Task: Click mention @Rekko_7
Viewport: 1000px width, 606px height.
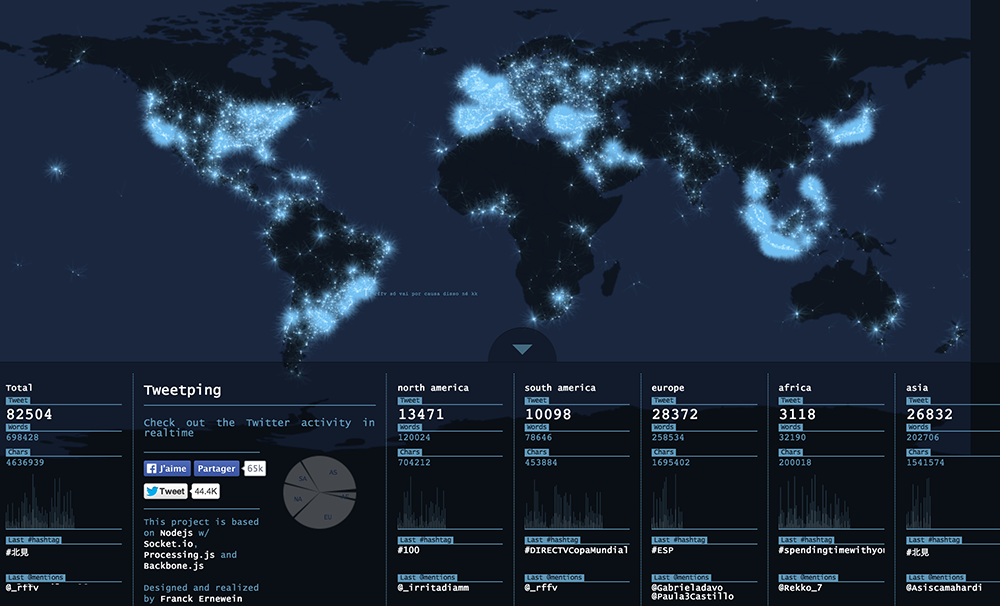Action: coord(800,588)
